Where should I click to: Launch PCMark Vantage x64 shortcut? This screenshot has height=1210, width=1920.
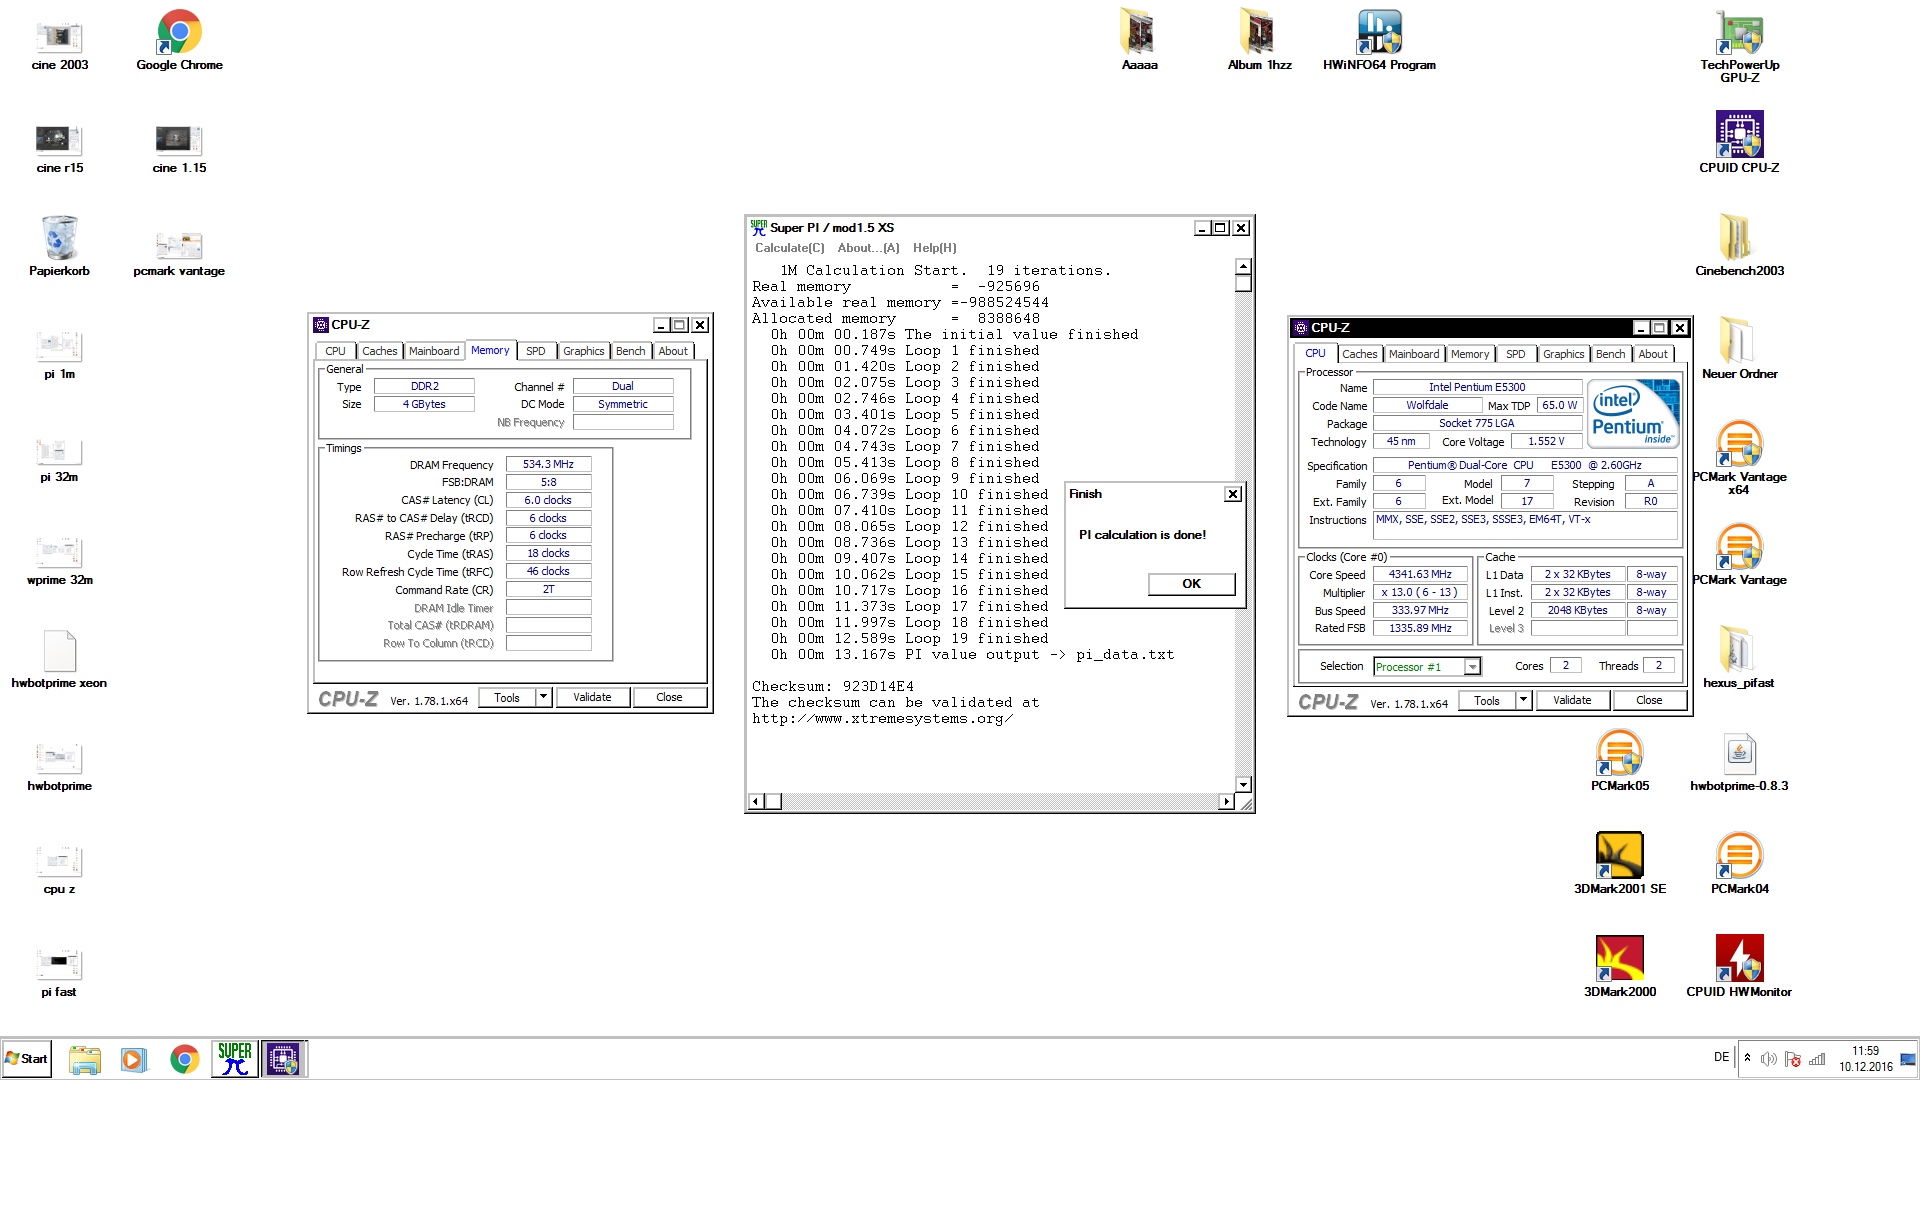click(1740, 458)
